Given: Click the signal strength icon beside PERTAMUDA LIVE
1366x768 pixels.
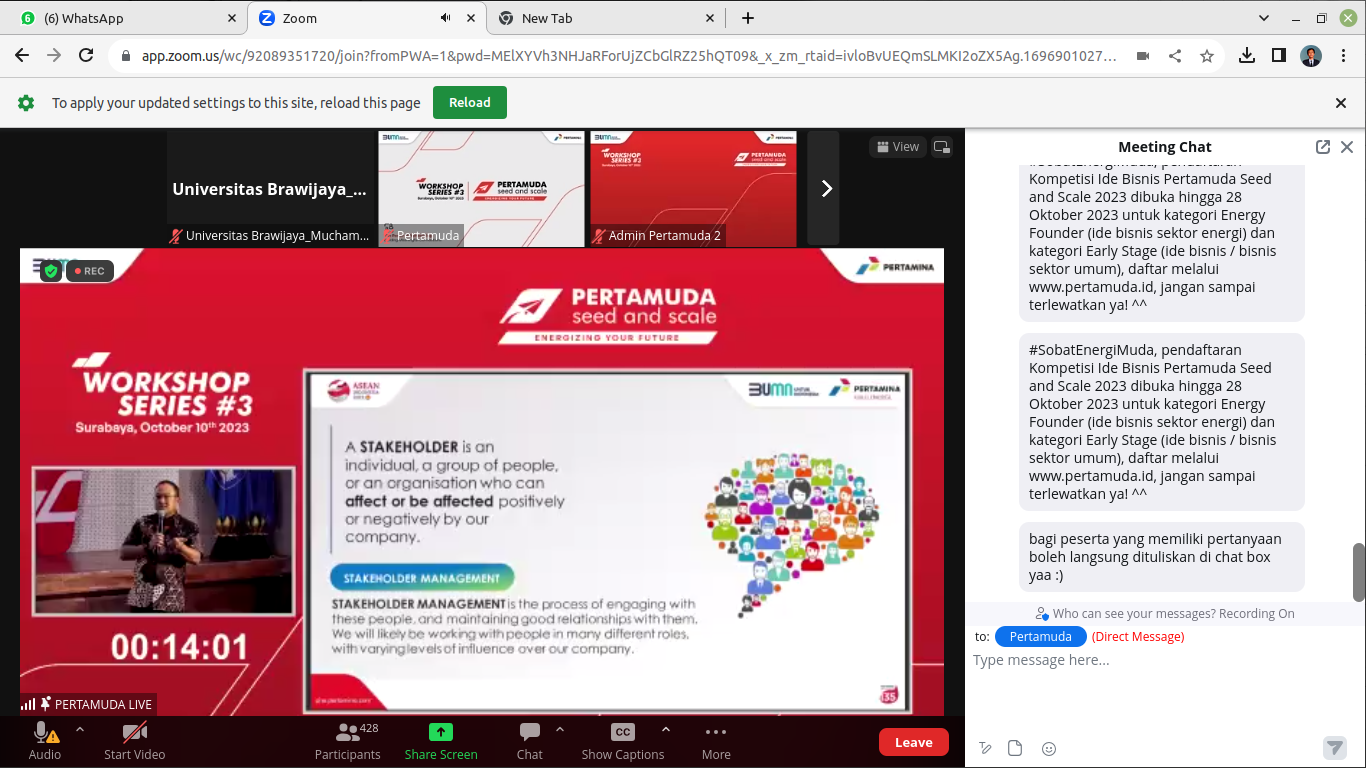Looking at the screenshot, I should coord(28,705).
